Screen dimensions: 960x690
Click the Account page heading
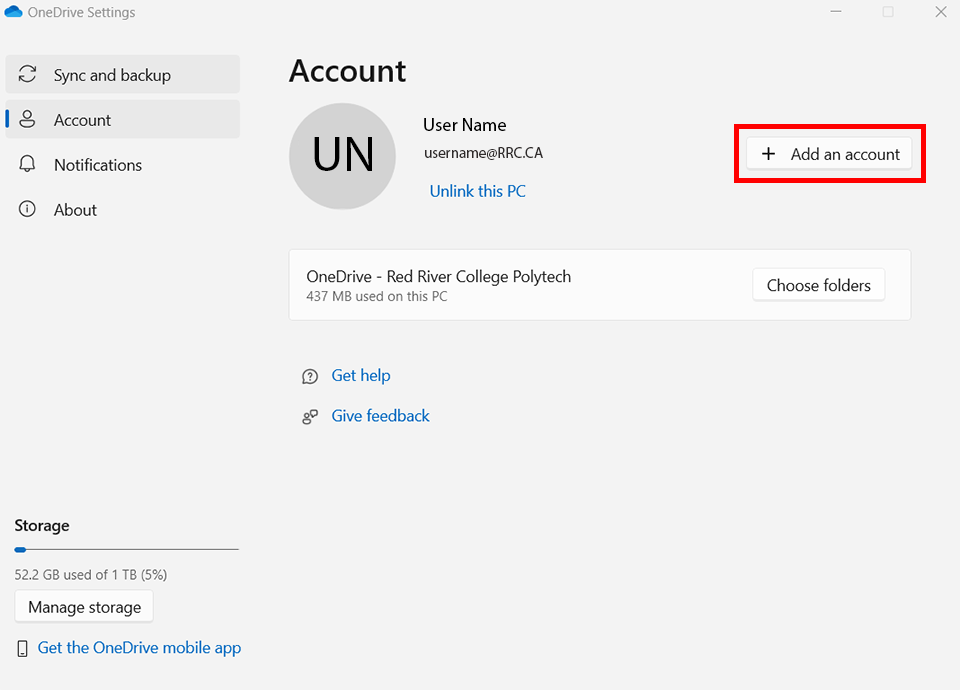347,71
